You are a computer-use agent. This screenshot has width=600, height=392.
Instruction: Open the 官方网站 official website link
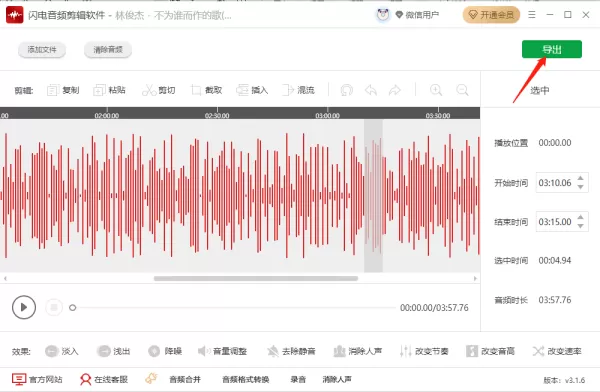(37, 379)
